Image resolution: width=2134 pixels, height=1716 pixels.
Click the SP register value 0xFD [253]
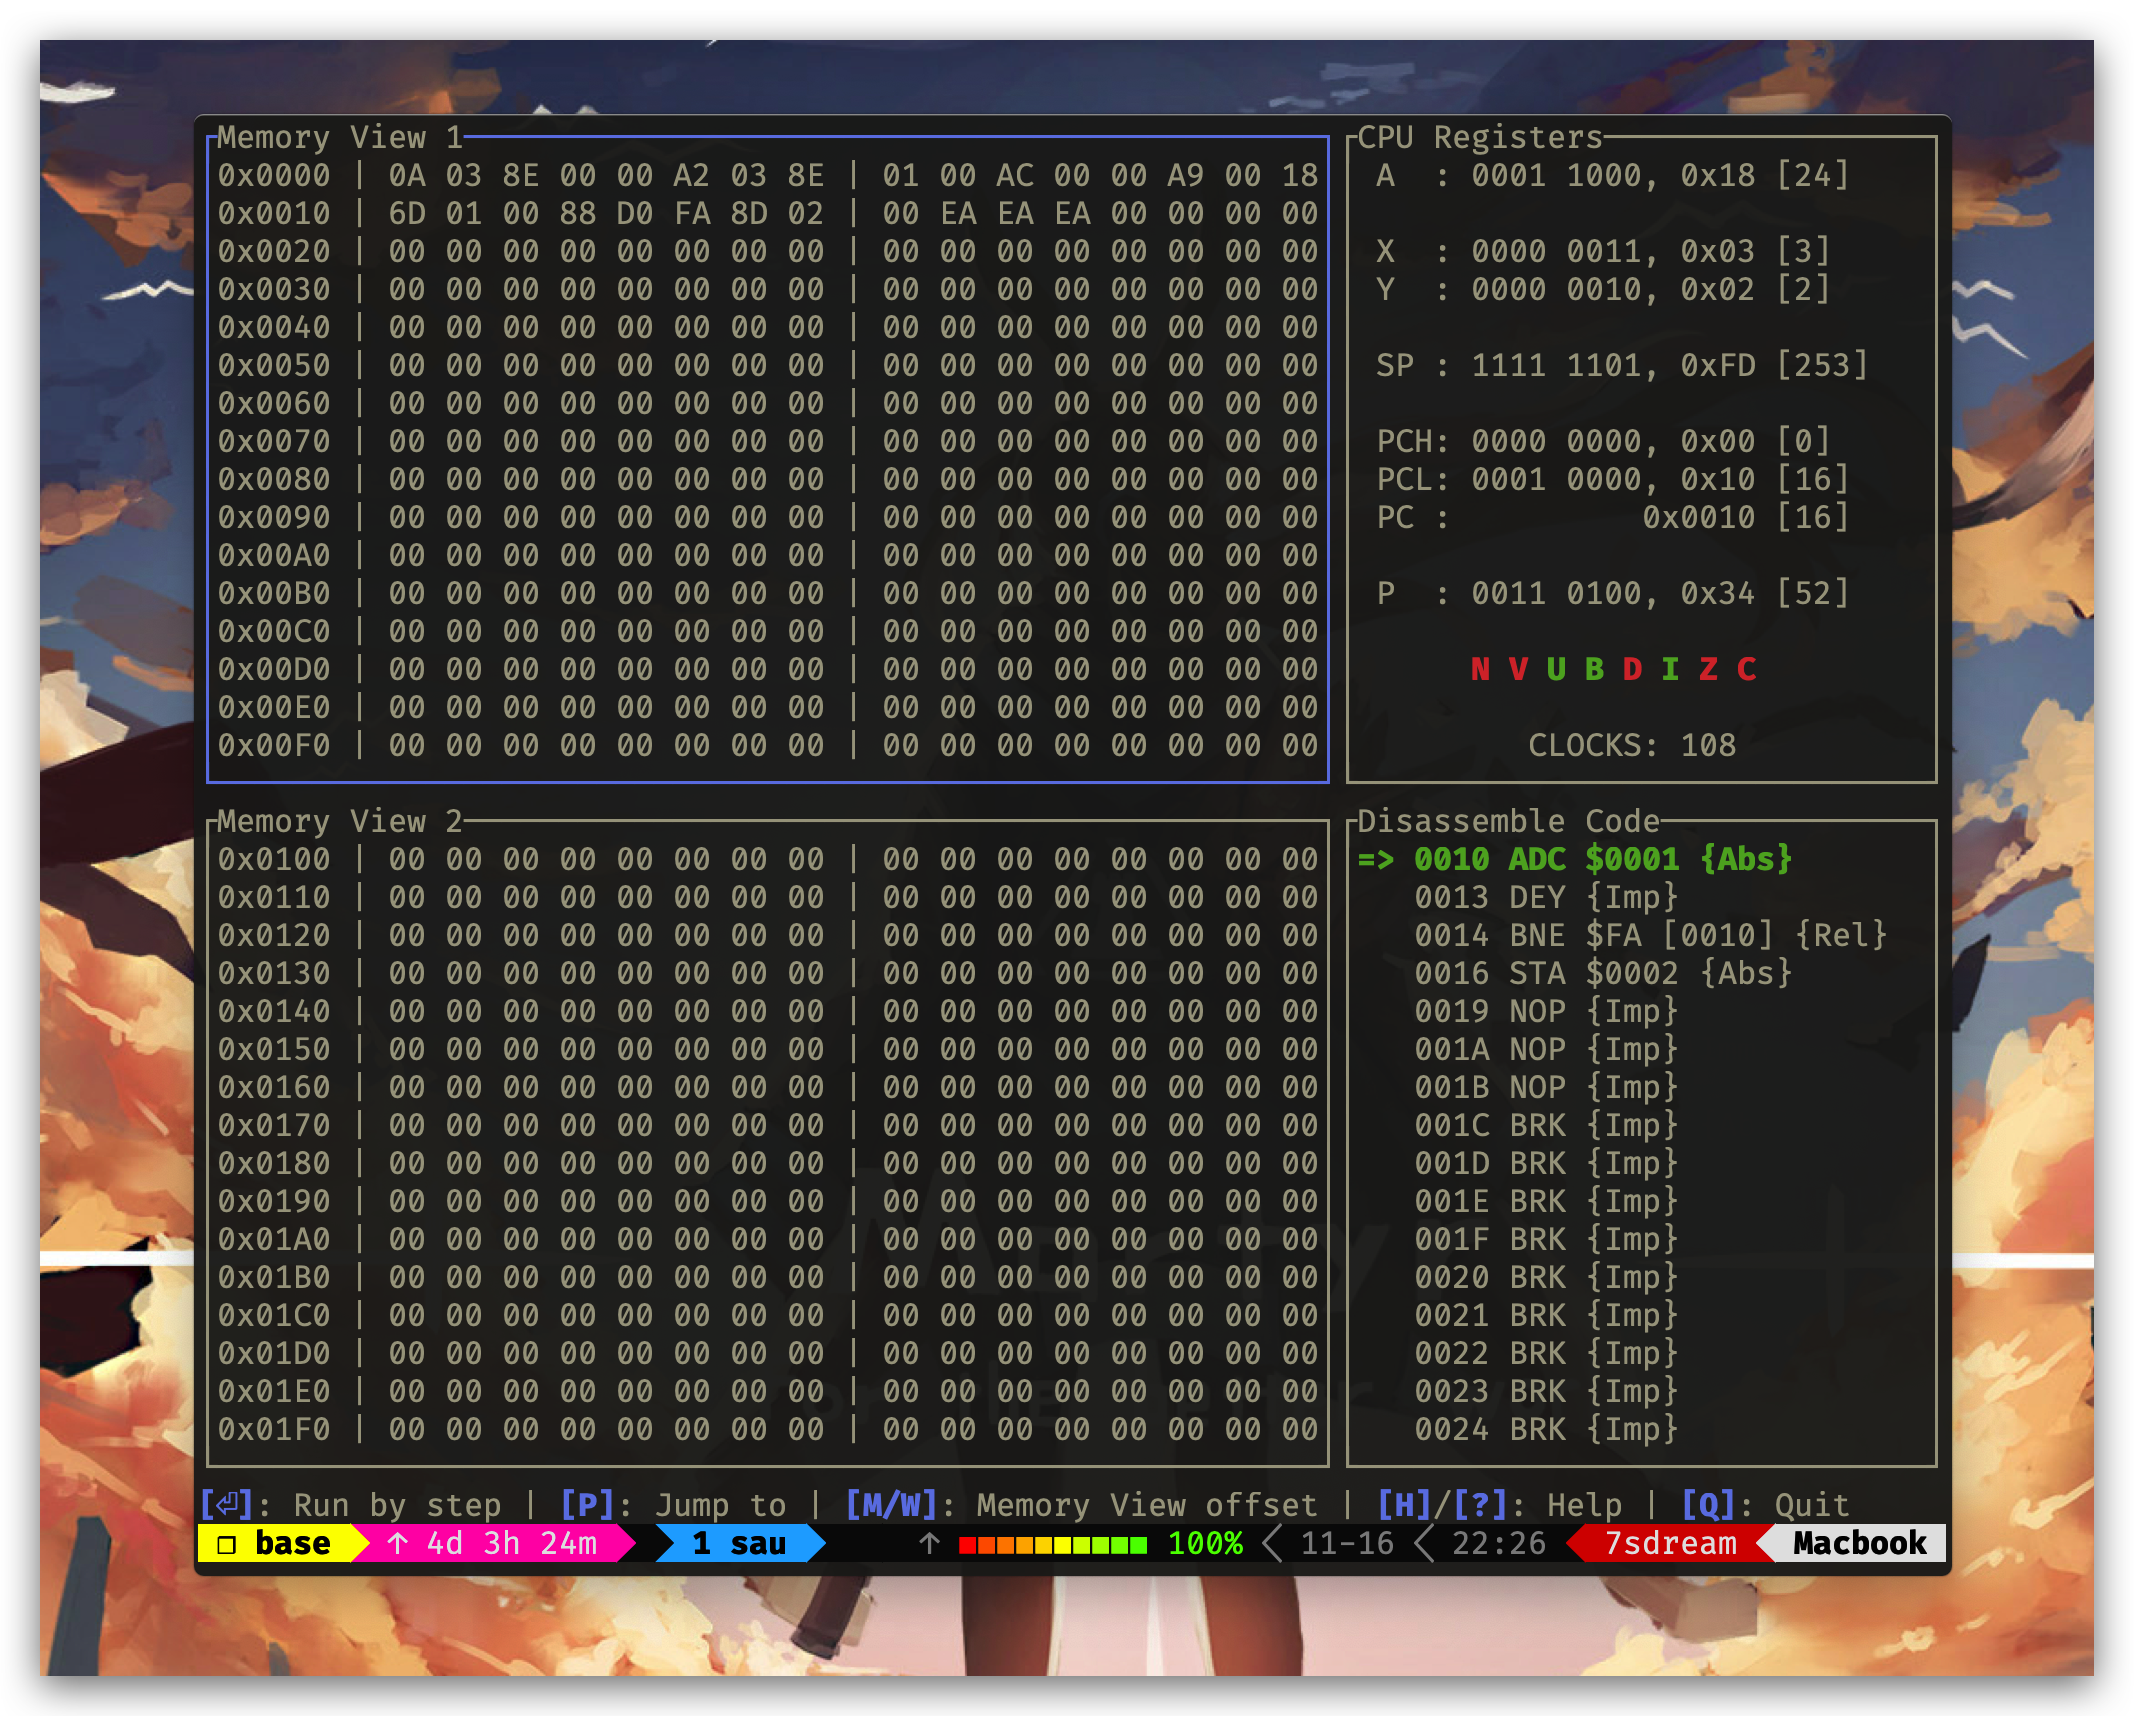[x=1774, y=365]
